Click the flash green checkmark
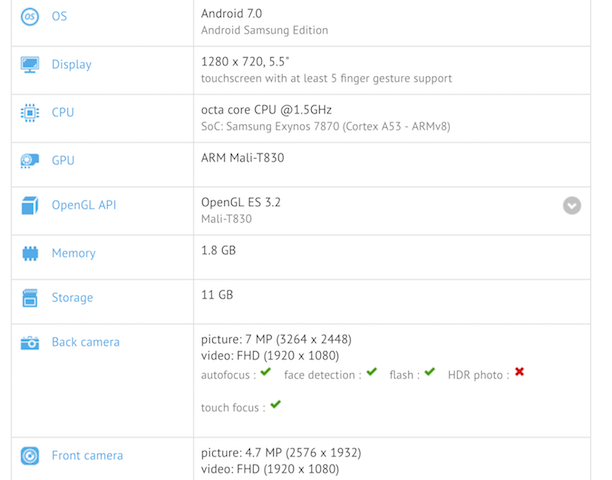The width and height of the screenshot is (612, 480). (x=429, y=372)
